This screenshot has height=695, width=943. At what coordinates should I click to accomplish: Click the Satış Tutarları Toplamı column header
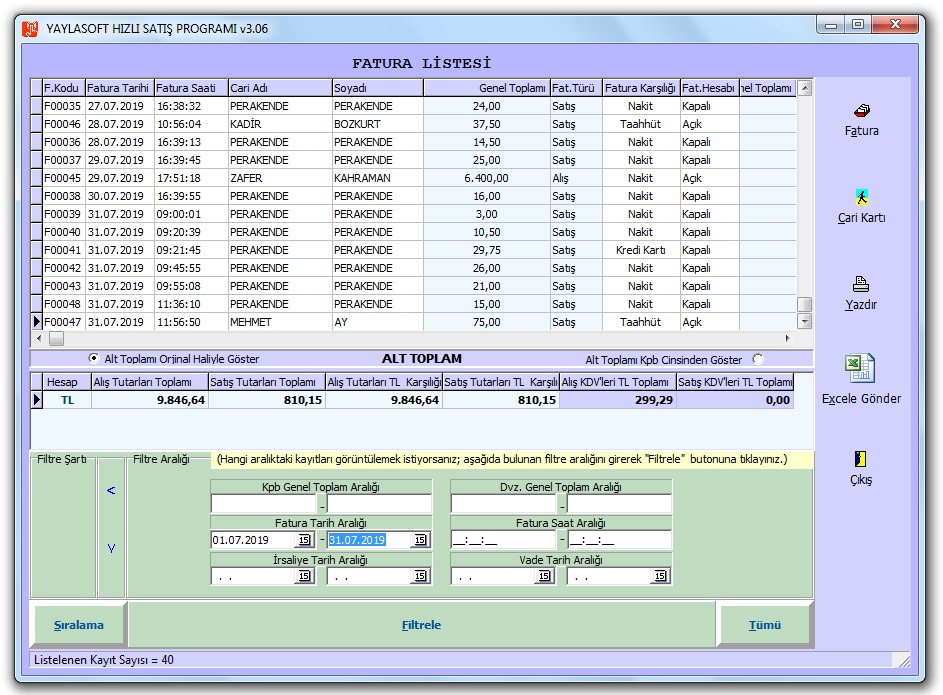[x=266, y=382]
